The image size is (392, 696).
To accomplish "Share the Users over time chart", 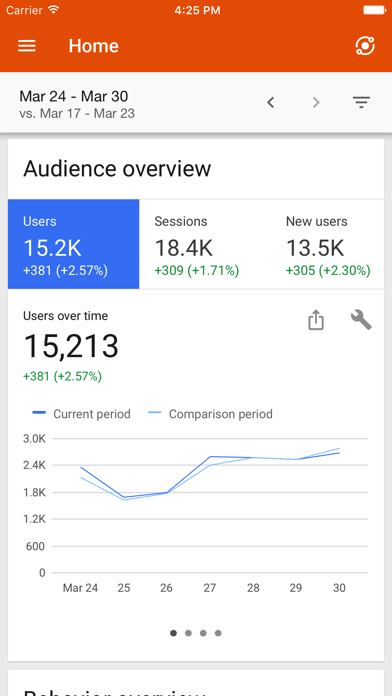I will tap(316, 320).
